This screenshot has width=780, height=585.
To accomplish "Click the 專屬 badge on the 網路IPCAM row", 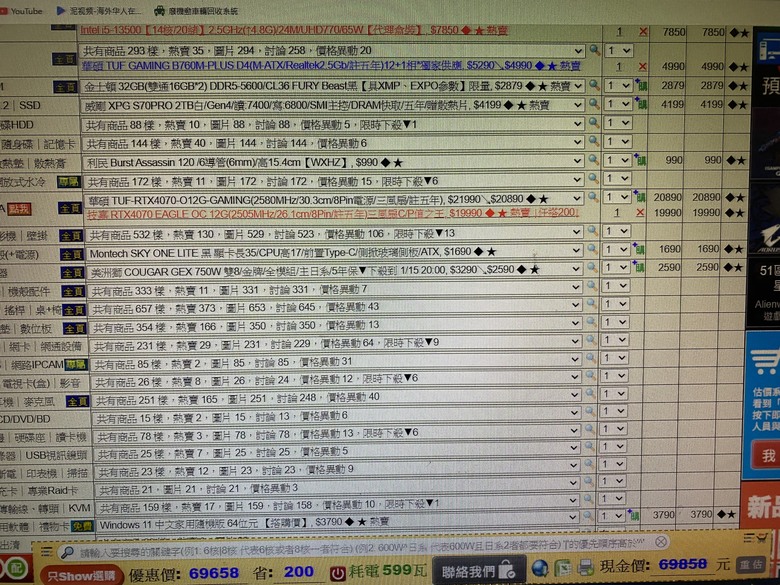I will 76,365.
